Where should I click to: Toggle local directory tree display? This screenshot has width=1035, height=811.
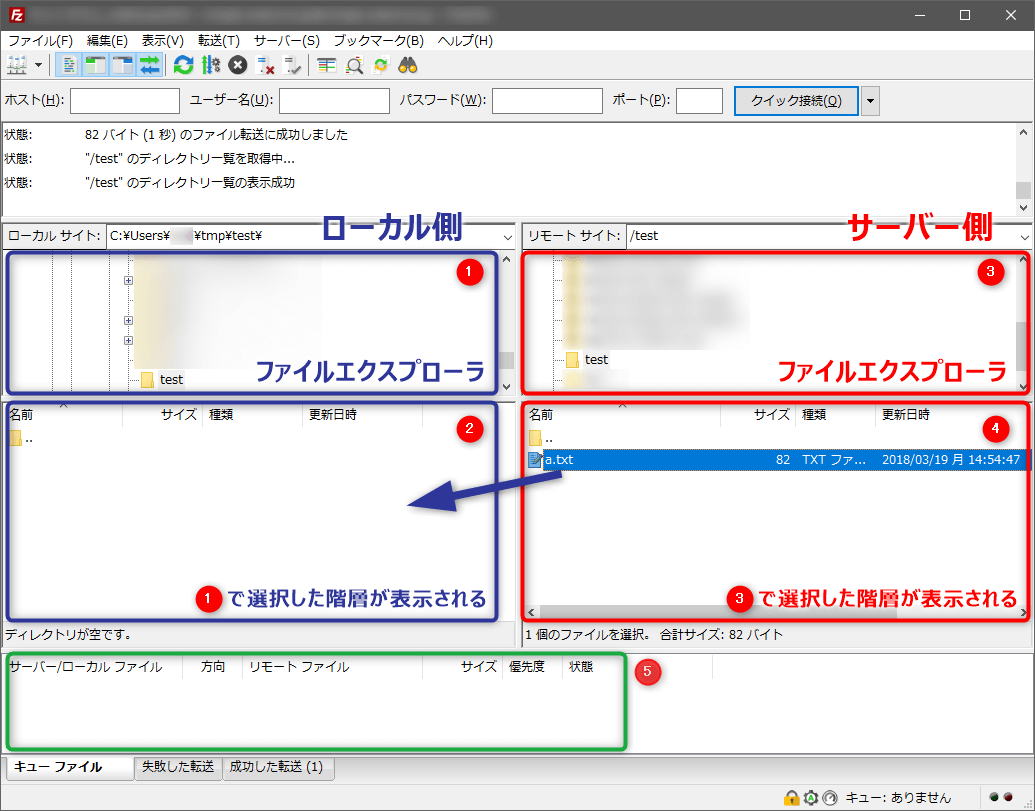tap(95, 66)
